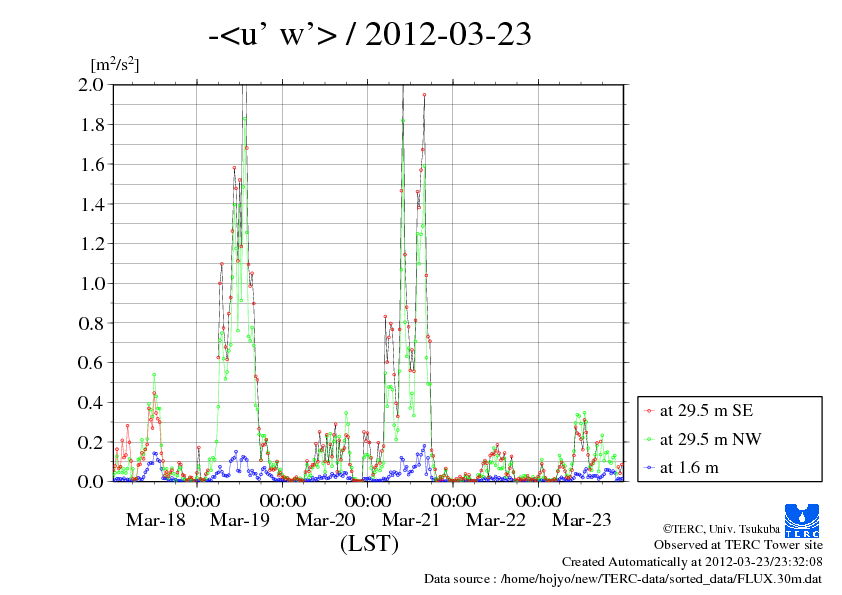Viewport: 842px width, 595px height.
Task: Click the red peak point near 1.95 on Mar-21
Action: pyautogui.click(x=424, y=95)
